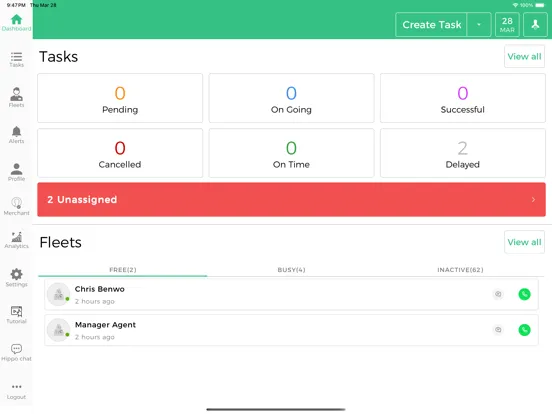Expand the 2 Unassigned banner chevron

tap(533, 200)
